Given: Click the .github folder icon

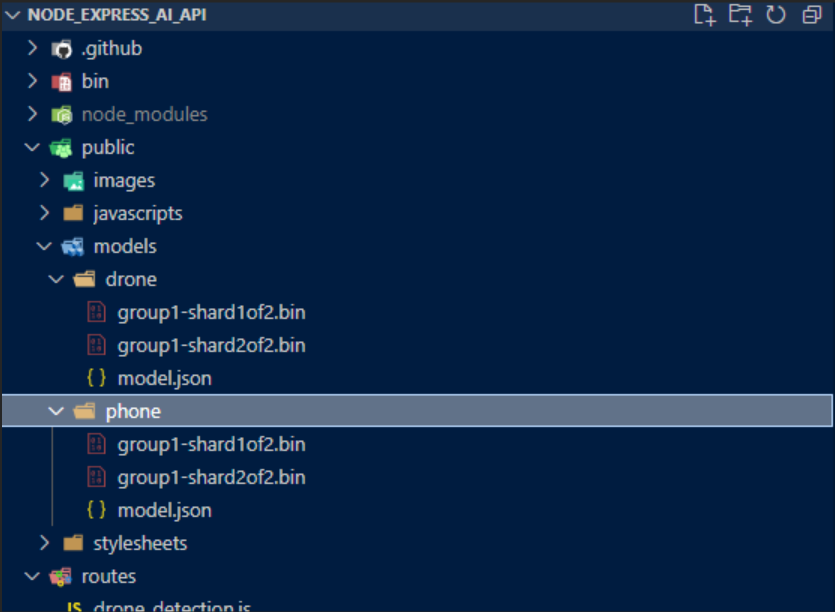Looking at the screenshot, I should pos(62,49).
